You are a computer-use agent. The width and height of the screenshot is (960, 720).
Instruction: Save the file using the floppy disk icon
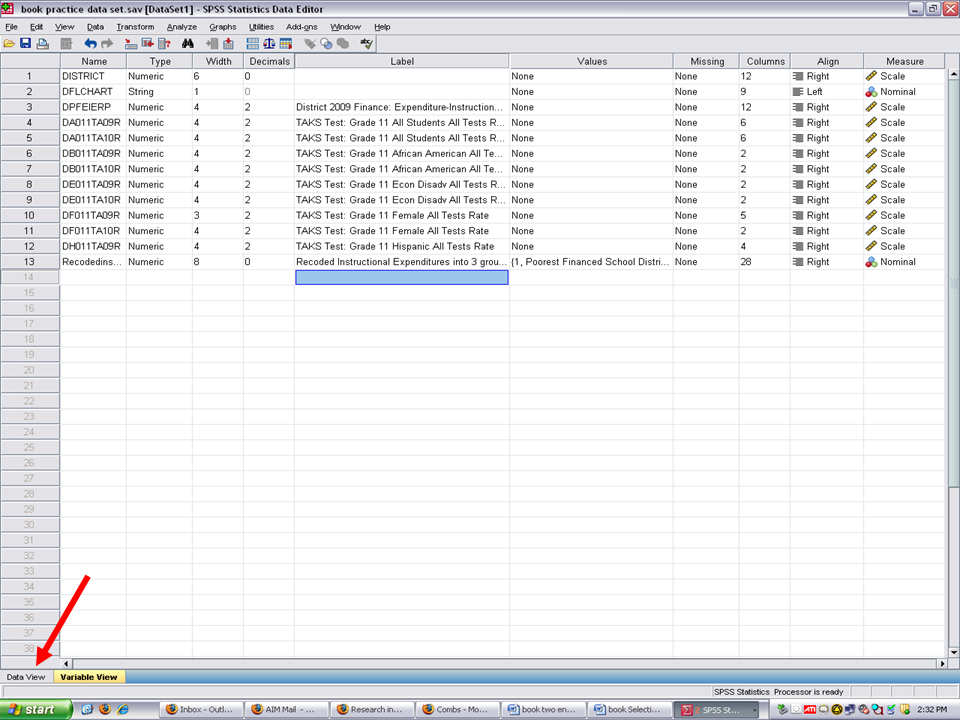tap(25, 44)
